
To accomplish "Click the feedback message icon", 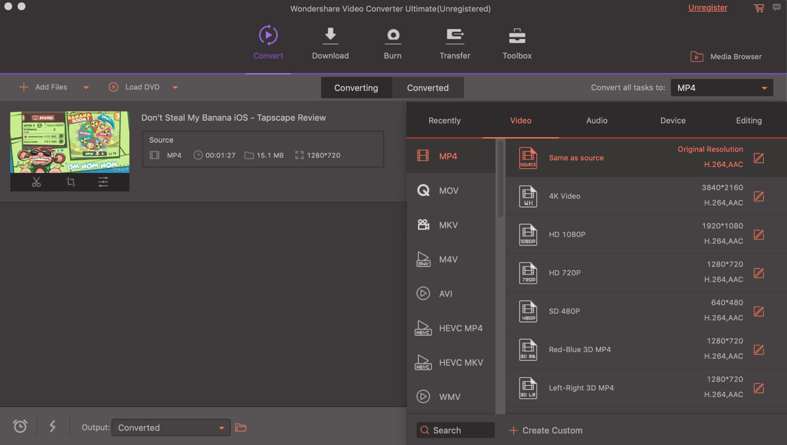I will tap(776, 8).
